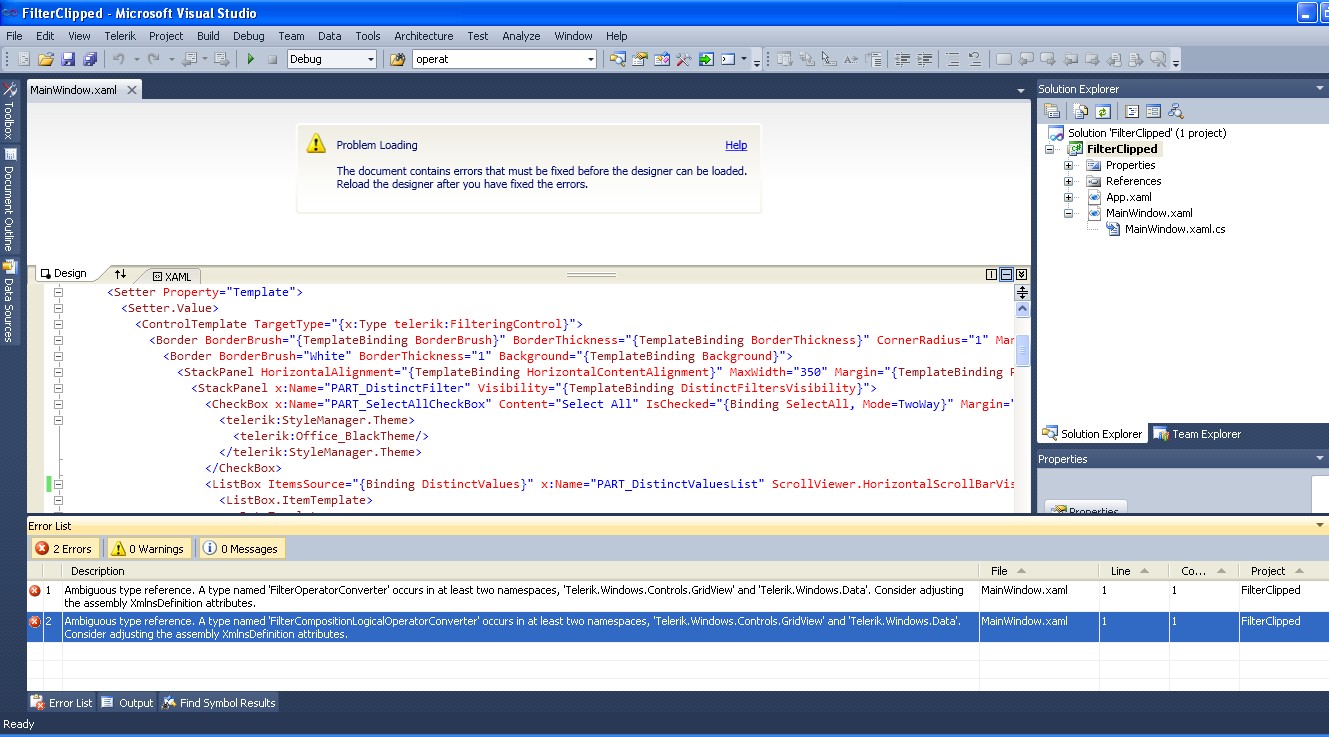Collapse the Setter Property Template XAML block
This screenshot has height=737, width=1329.
click(58, 292)
